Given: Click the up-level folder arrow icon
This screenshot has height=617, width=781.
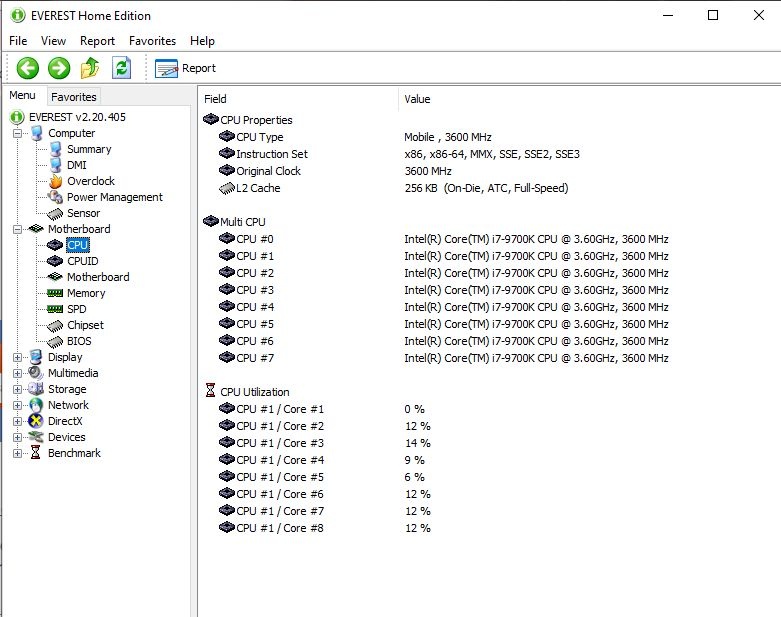Looking at the screenshot, I should pos(90,68).
